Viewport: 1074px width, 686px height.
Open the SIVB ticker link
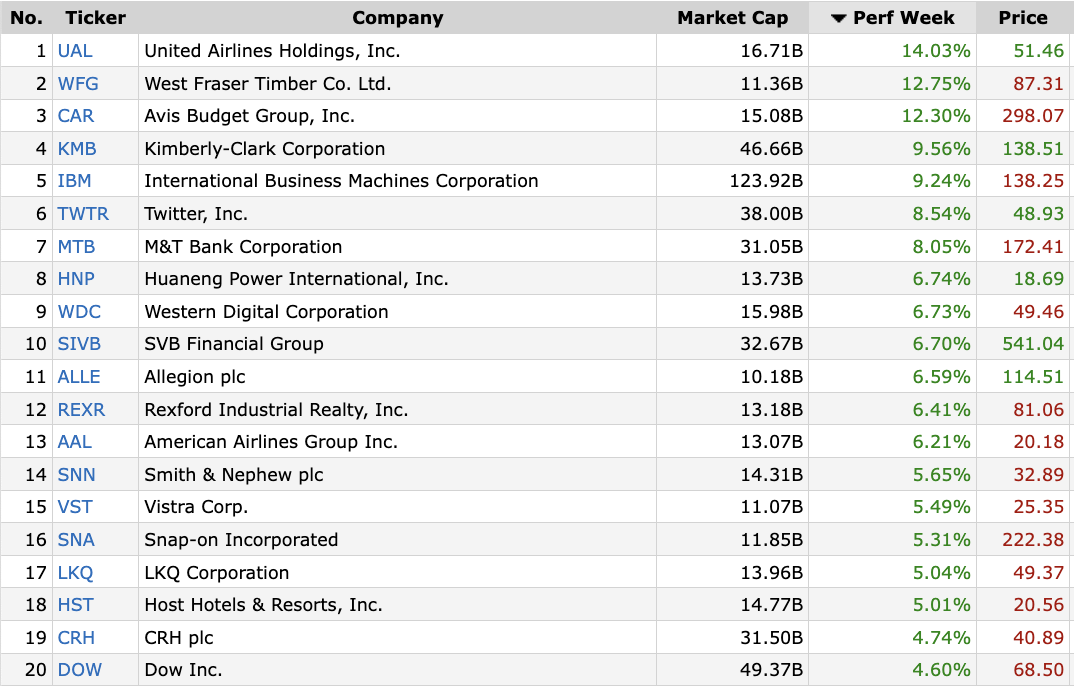79,344
